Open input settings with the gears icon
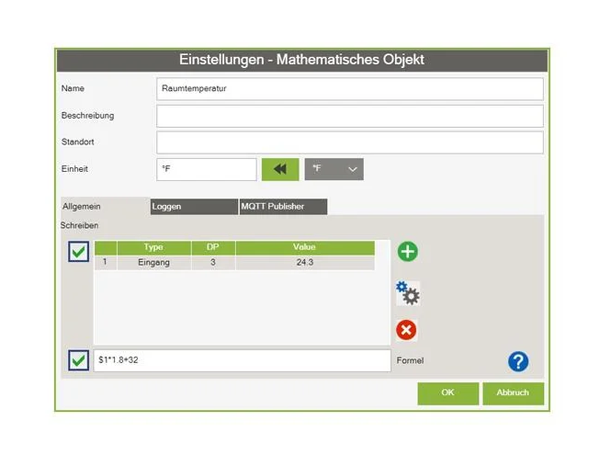Image resolution: width=600 pixels, height=455 pixels. 407,292
